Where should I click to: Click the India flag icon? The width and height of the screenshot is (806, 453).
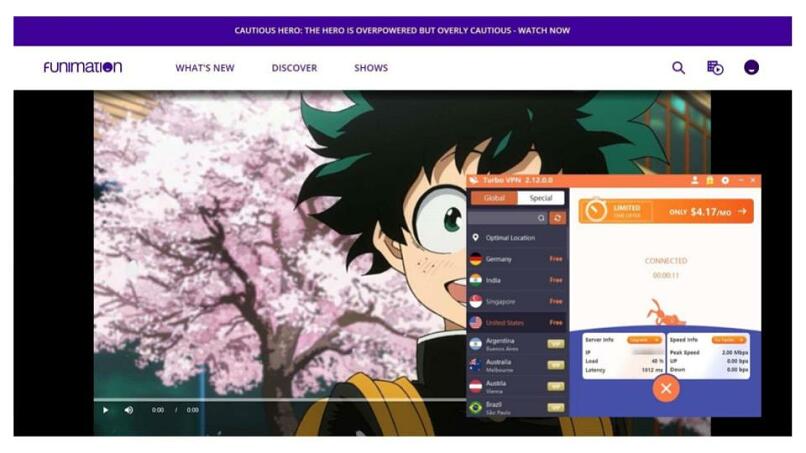pyautogui.click(x=476, y=280)
